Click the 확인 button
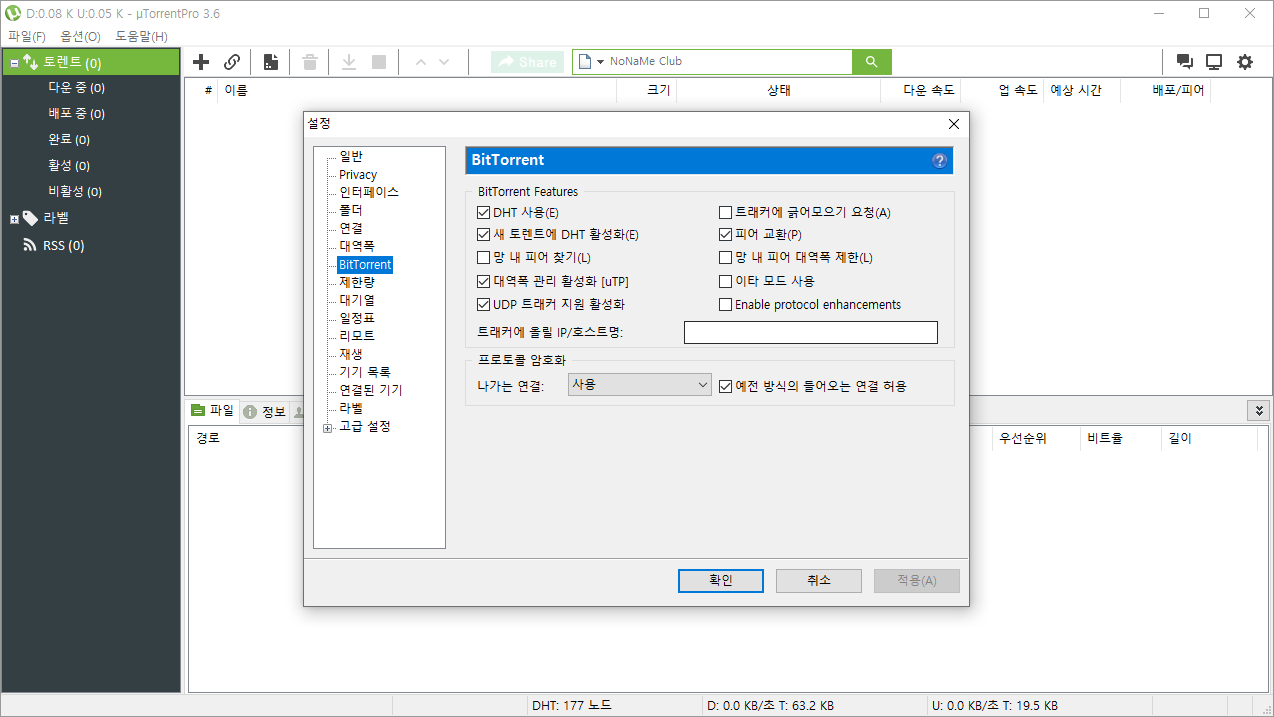 tap(721, 581)
